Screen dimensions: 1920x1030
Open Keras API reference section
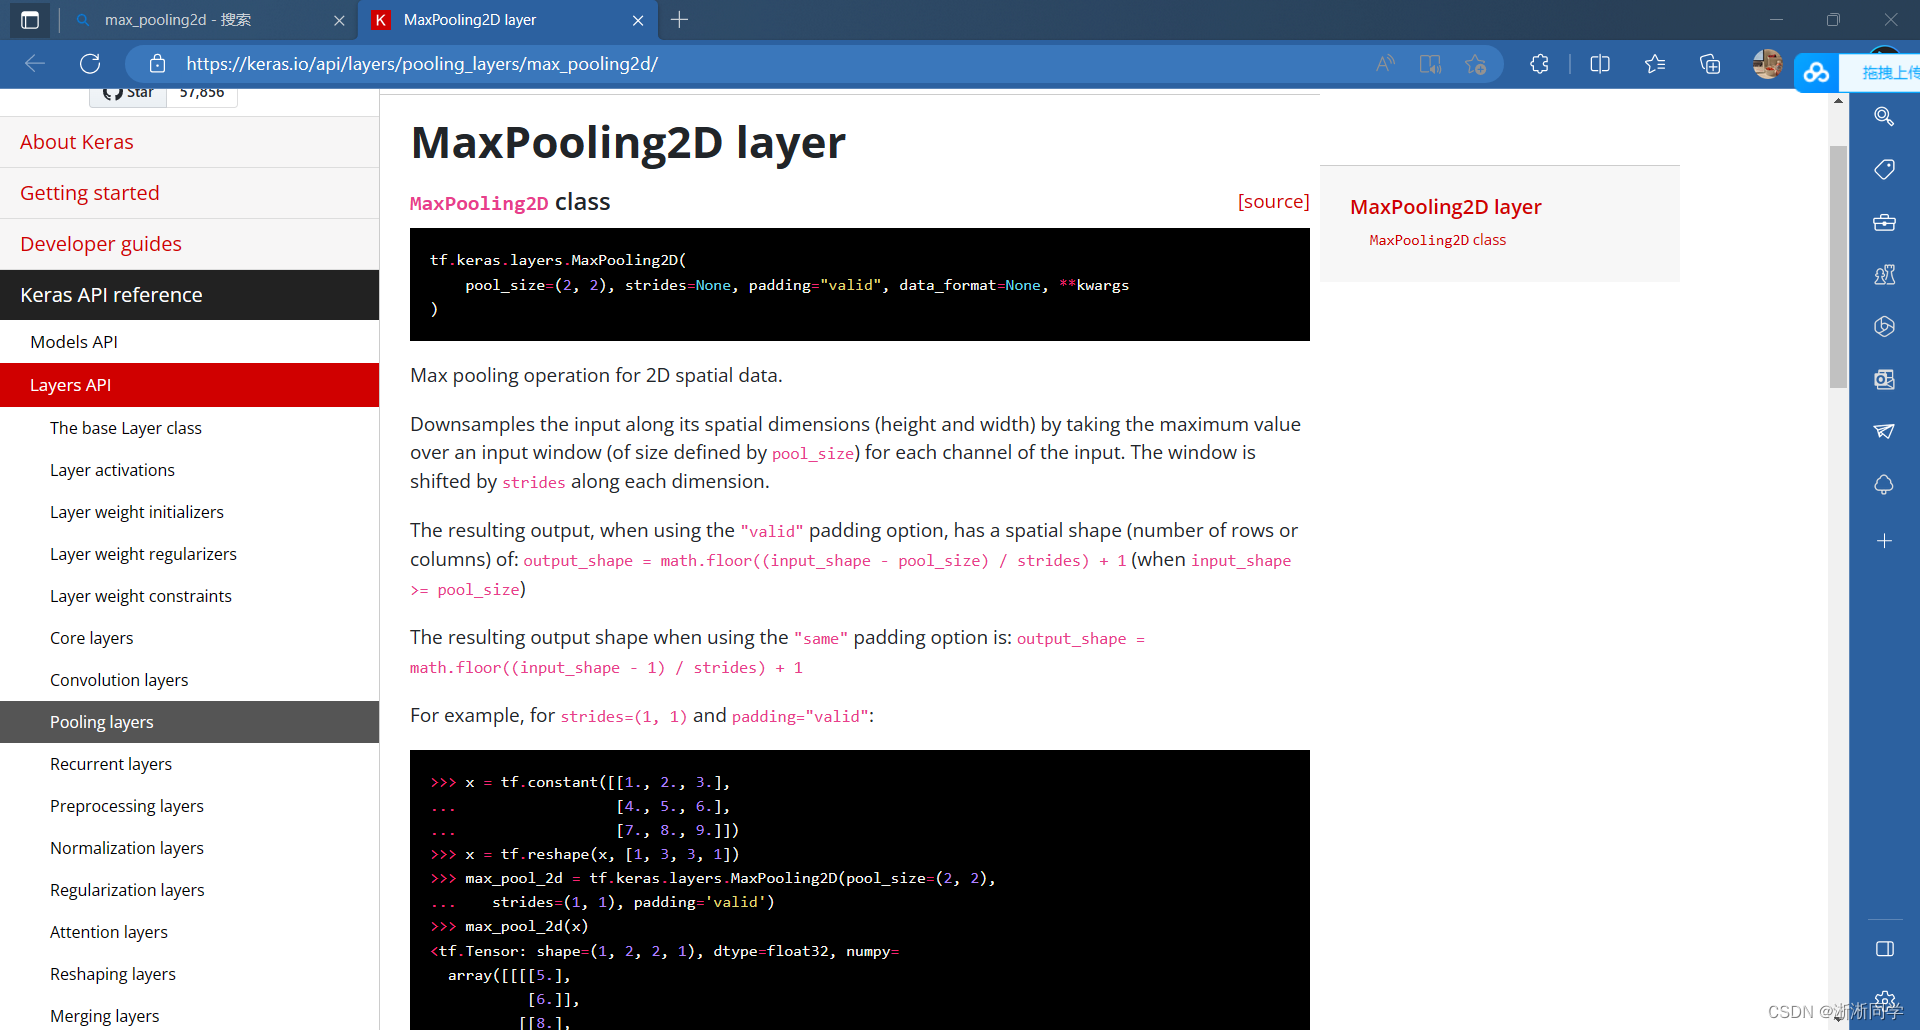tap(189, 295)
